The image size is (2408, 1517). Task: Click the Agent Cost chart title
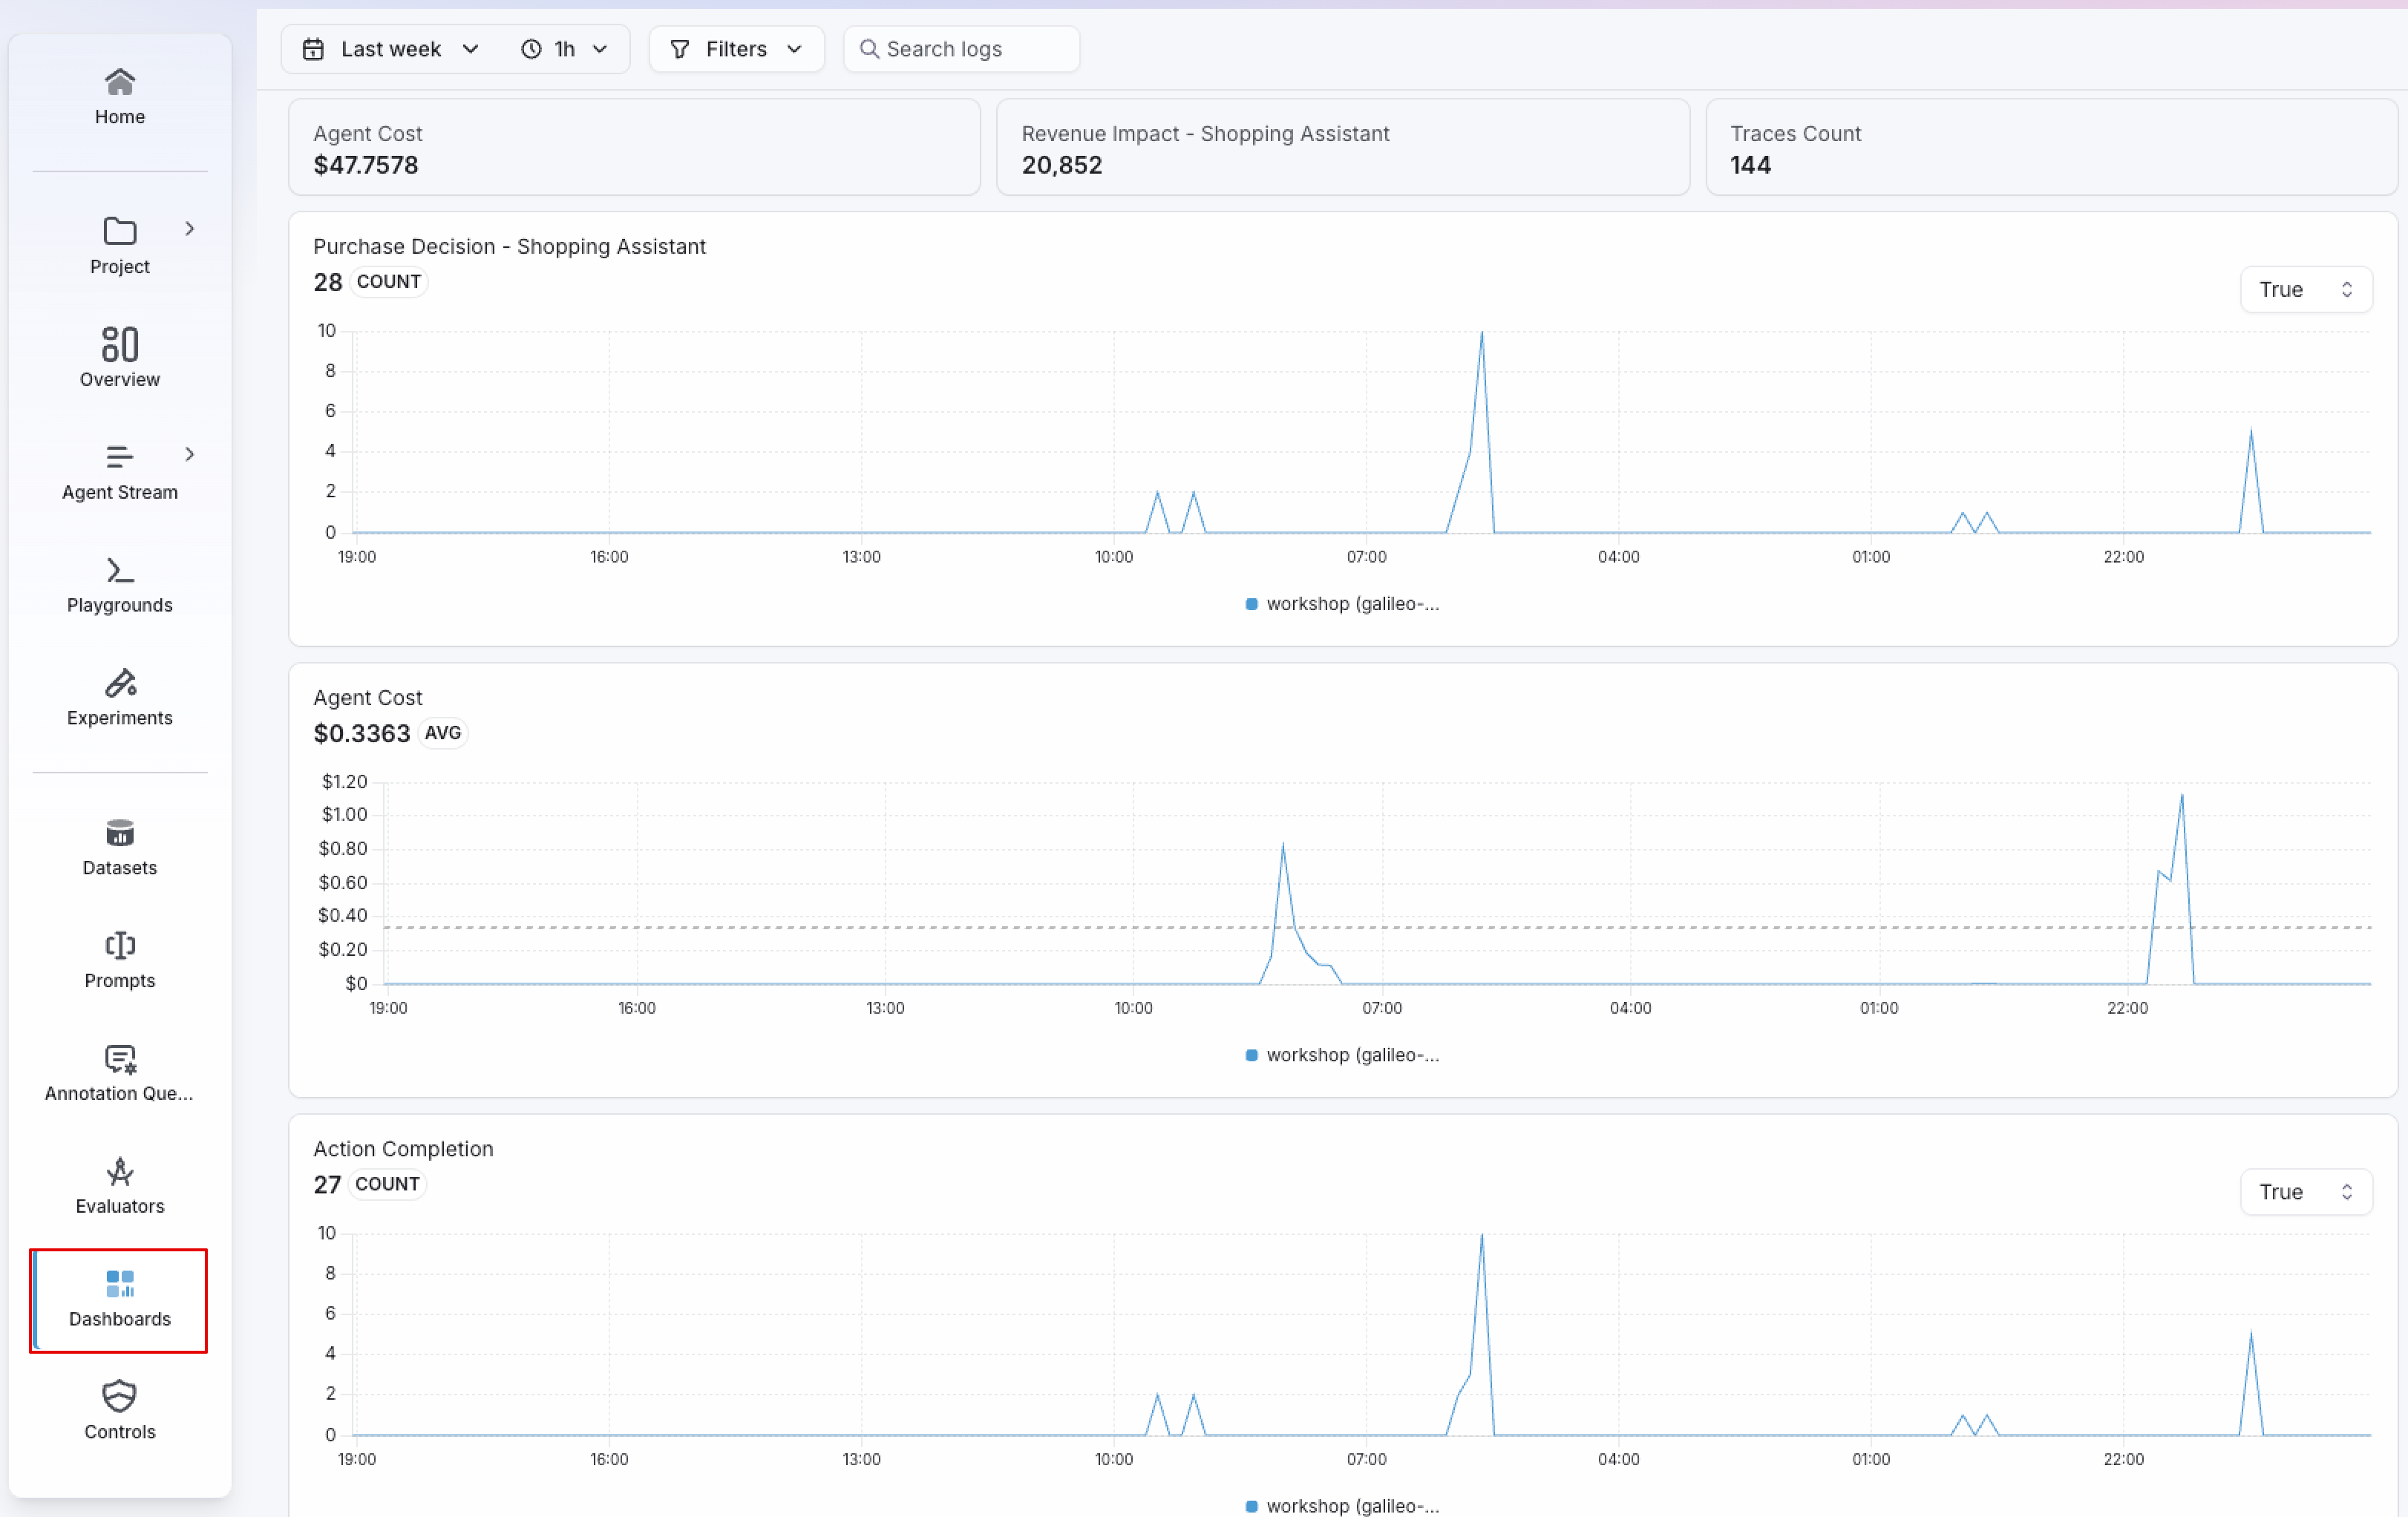click(368, 697)
